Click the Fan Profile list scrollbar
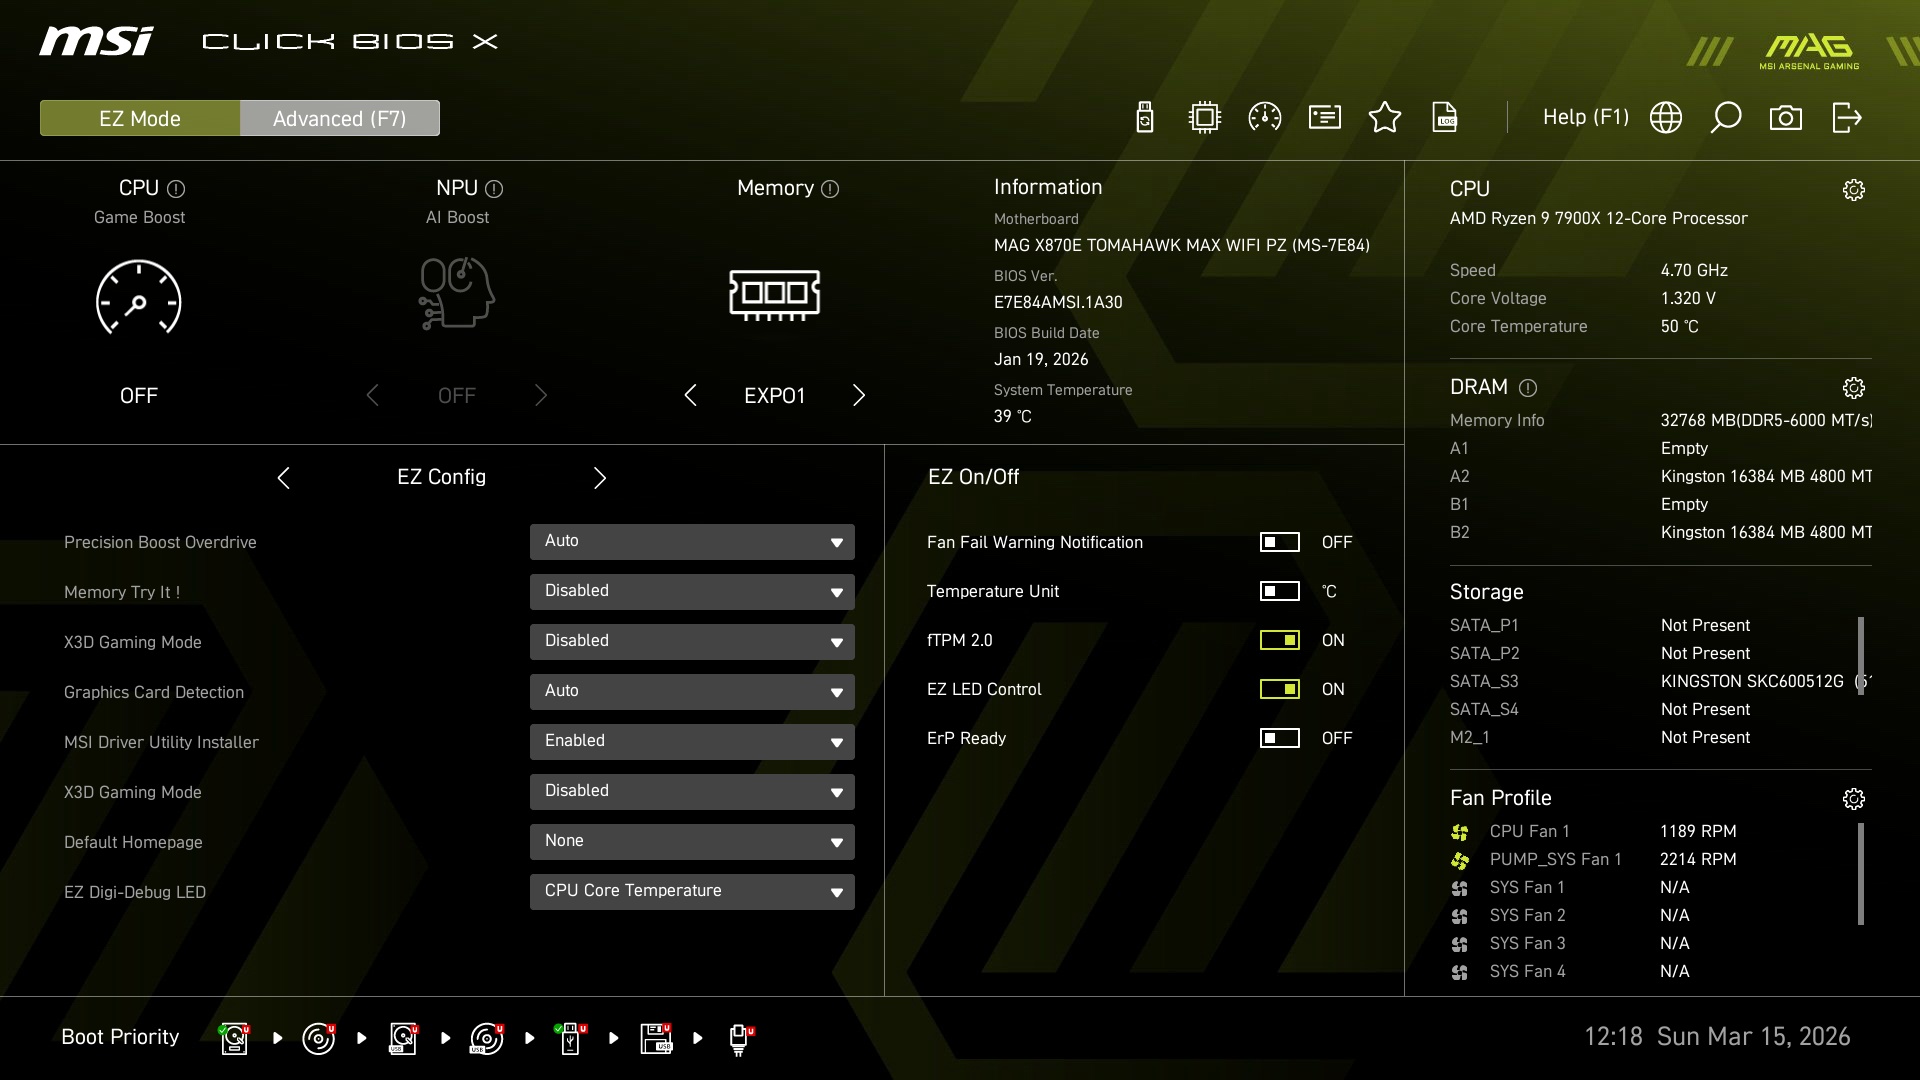 [x=1860, y=874]
